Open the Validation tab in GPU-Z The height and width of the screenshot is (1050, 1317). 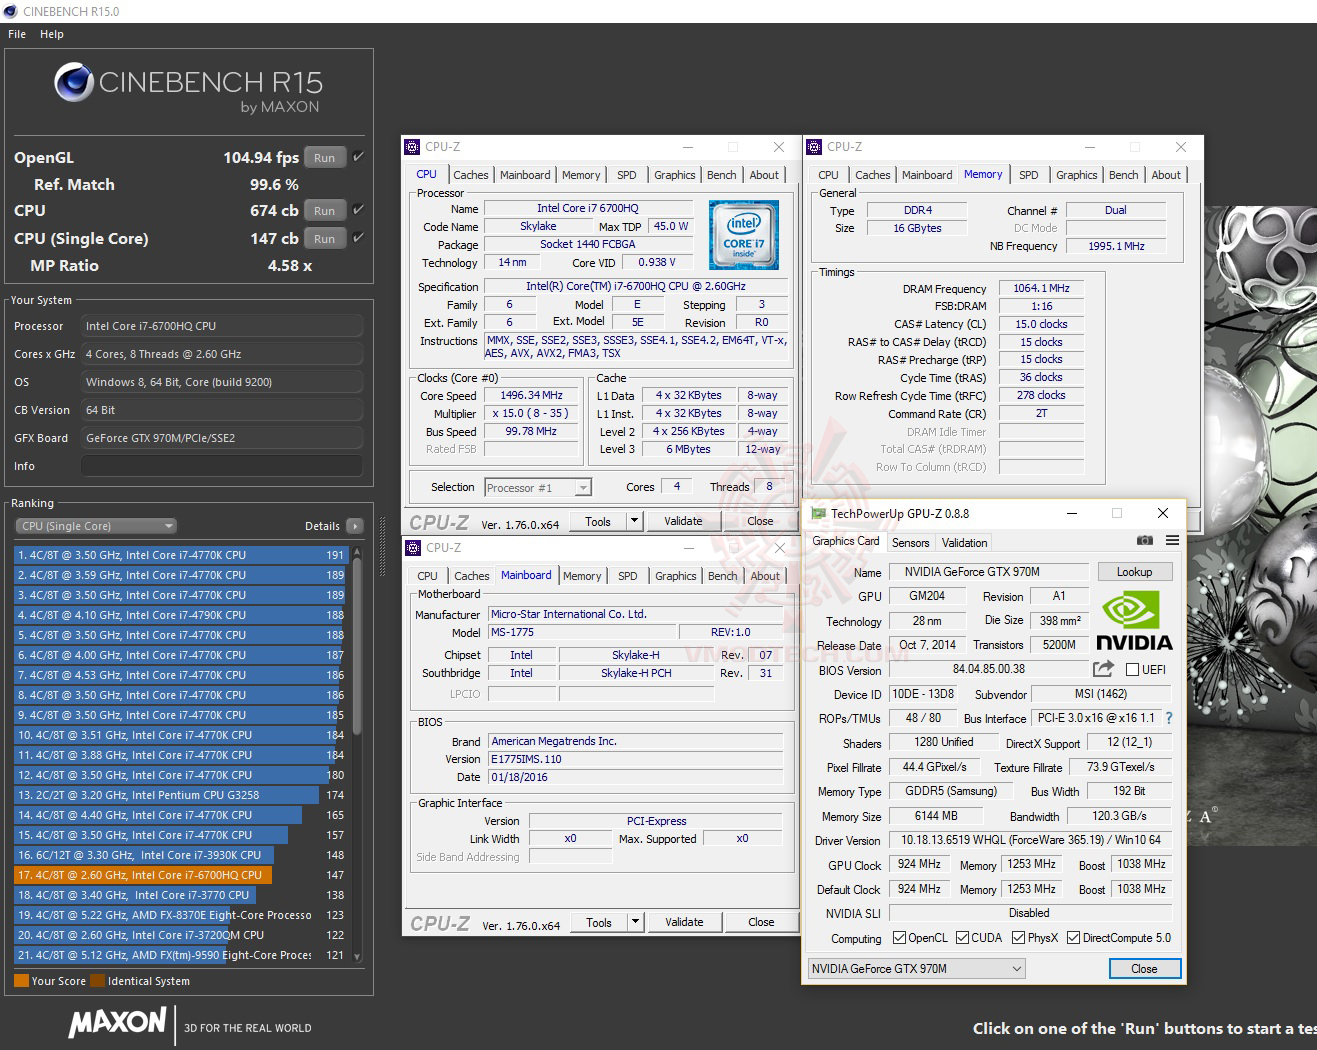[x=965, y=543]
